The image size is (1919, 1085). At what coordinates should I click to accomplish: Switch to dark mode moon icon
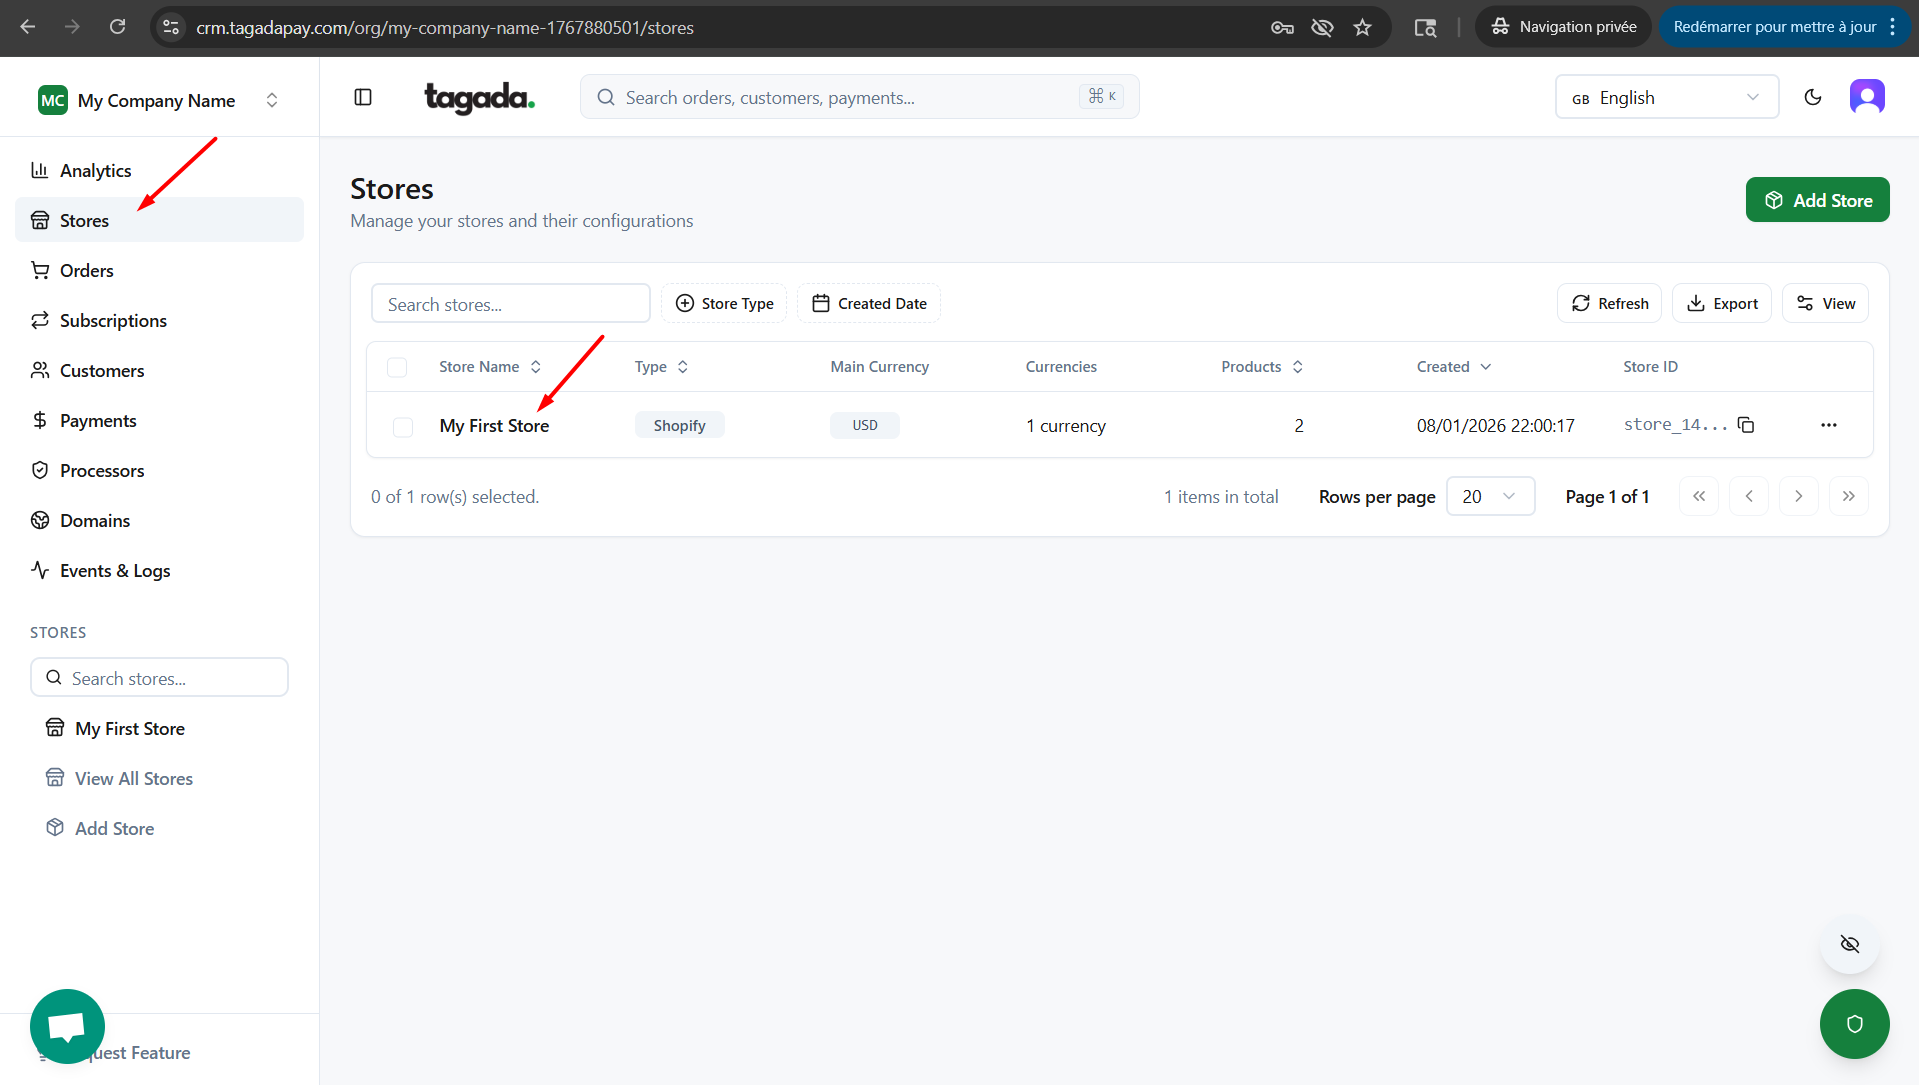coord(1812,97)
